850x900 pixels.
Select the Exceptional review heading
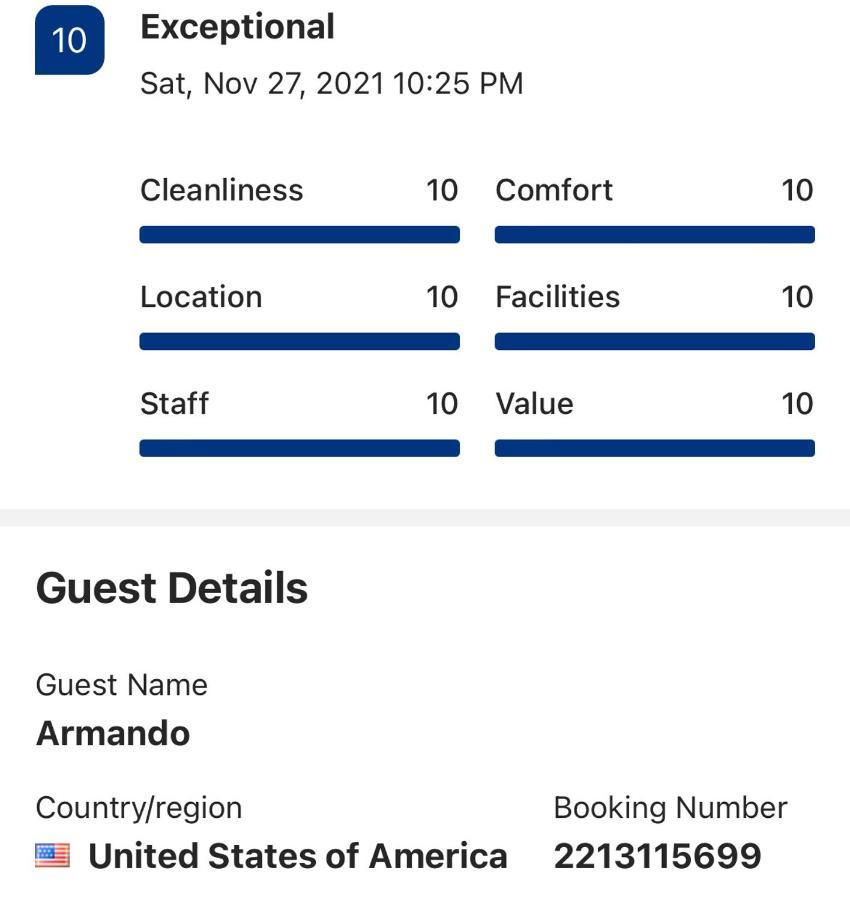238,28
